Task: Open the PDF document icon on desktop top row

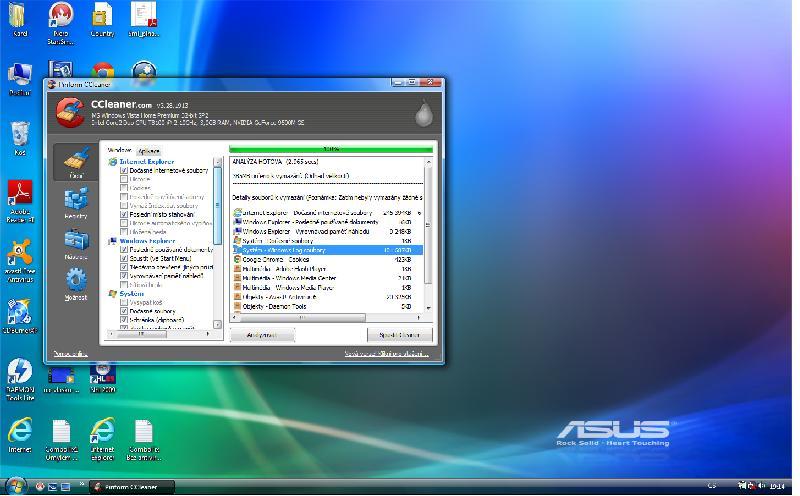Action: tap(144, 20)
